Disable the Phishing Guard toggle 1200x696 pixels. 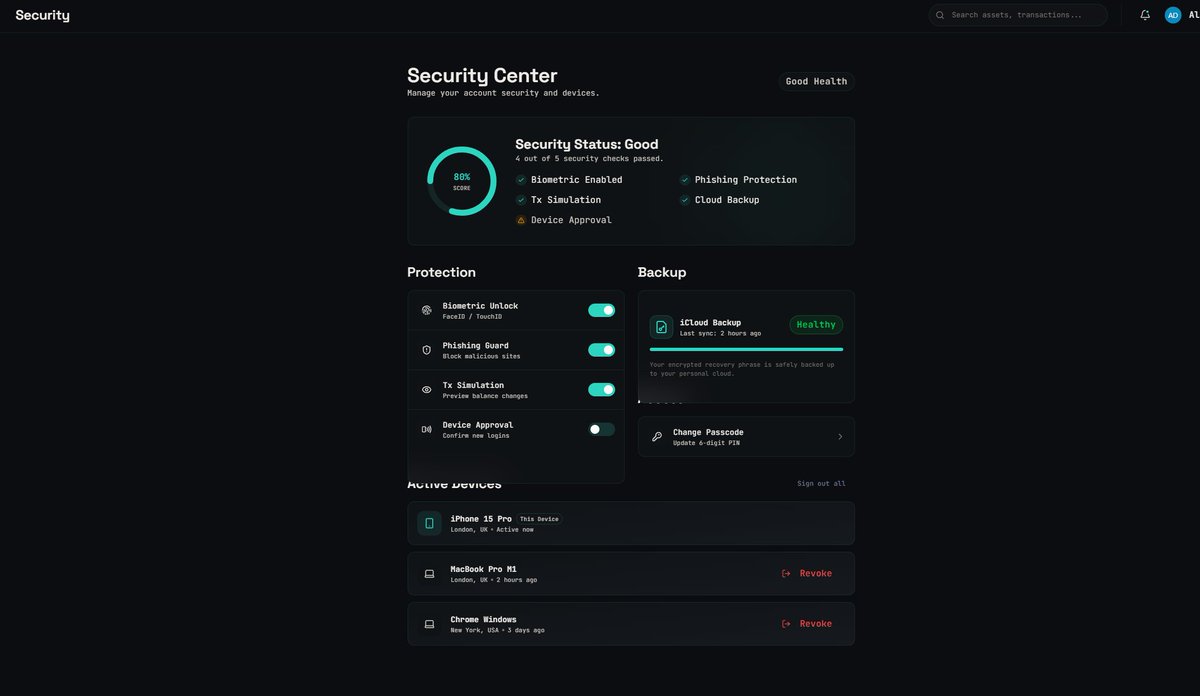(x=601, y=350)
